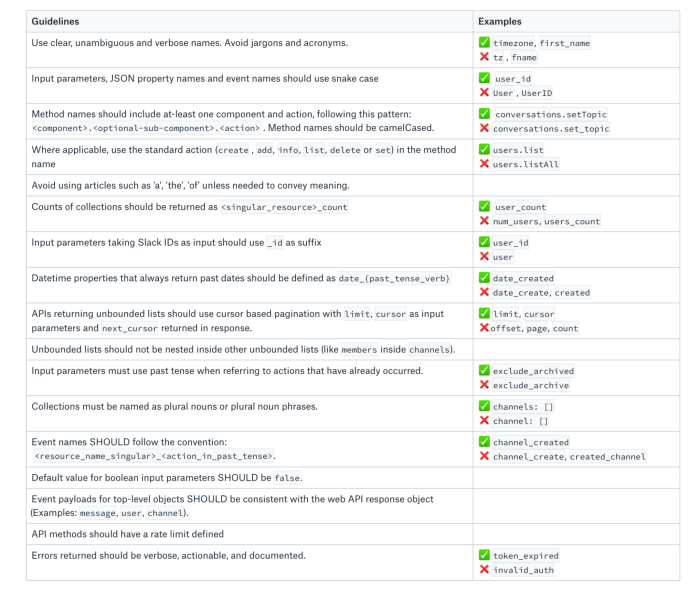Click red X beside offset, page, count
This screenshot has height=591, width=688.
(484, 327)
